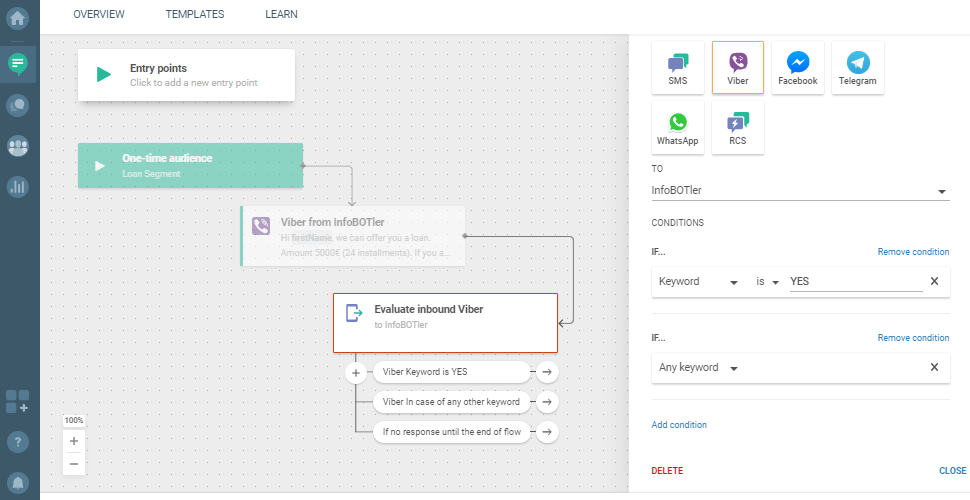Click the Add condition link
970x500 pixels.
(679, 425)
